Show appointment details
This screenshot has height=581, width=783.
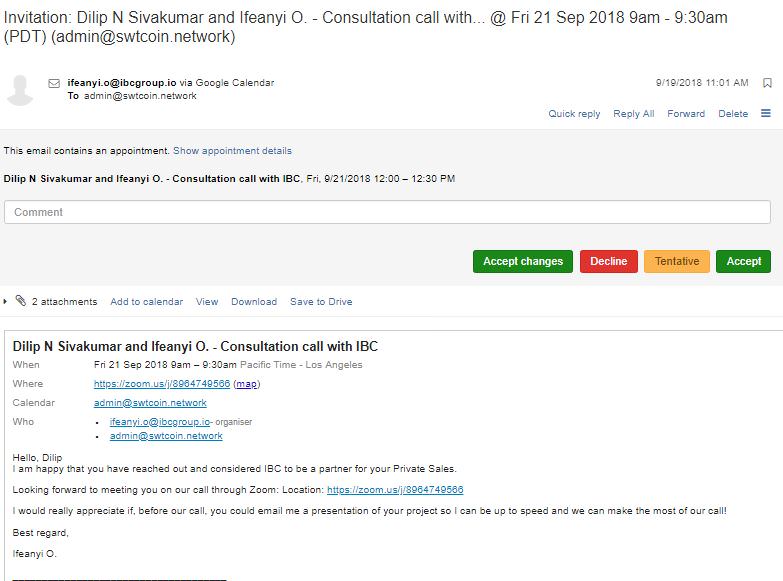232,151
